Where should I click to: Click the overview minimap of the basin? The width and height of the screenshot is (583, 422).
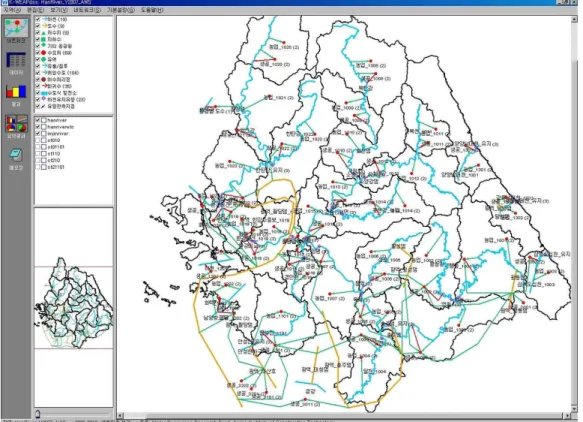[x=74, y=307]
